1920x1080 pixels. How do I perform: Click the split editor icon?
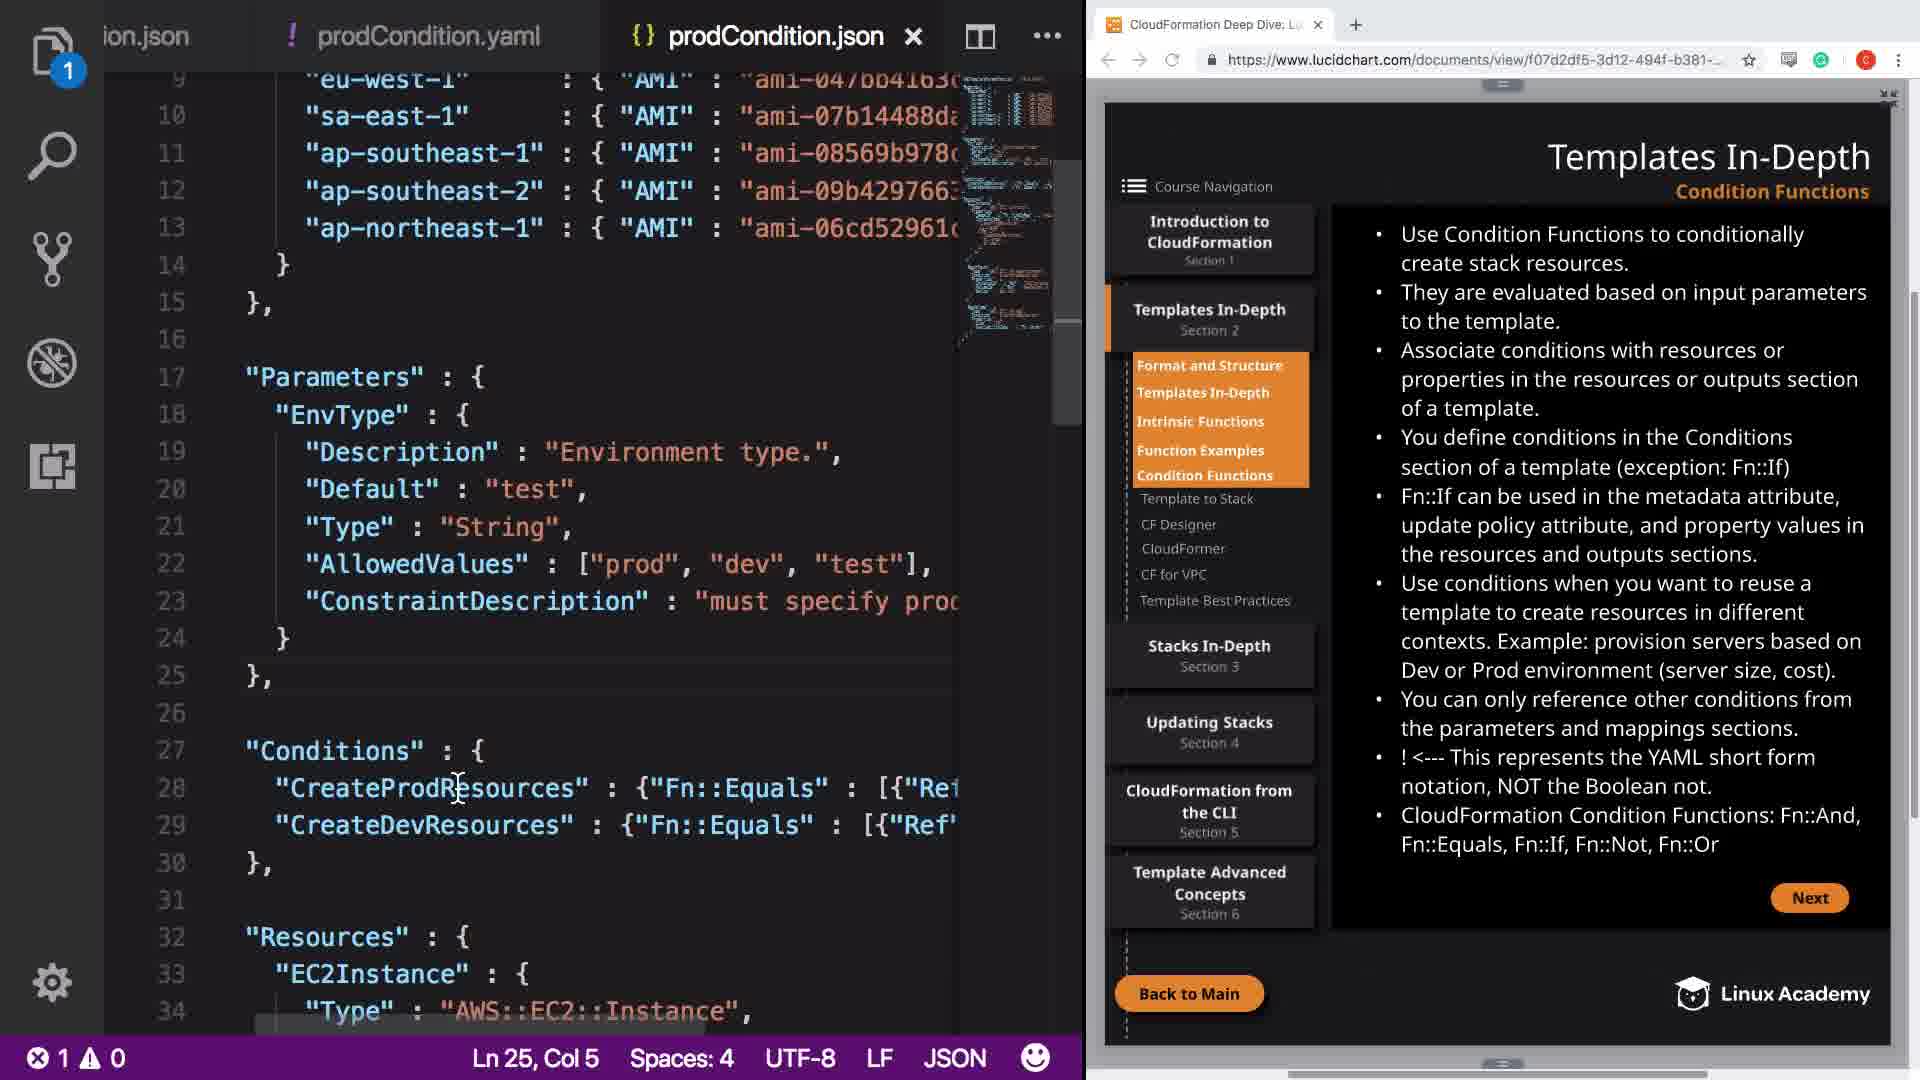coord(980,37)
